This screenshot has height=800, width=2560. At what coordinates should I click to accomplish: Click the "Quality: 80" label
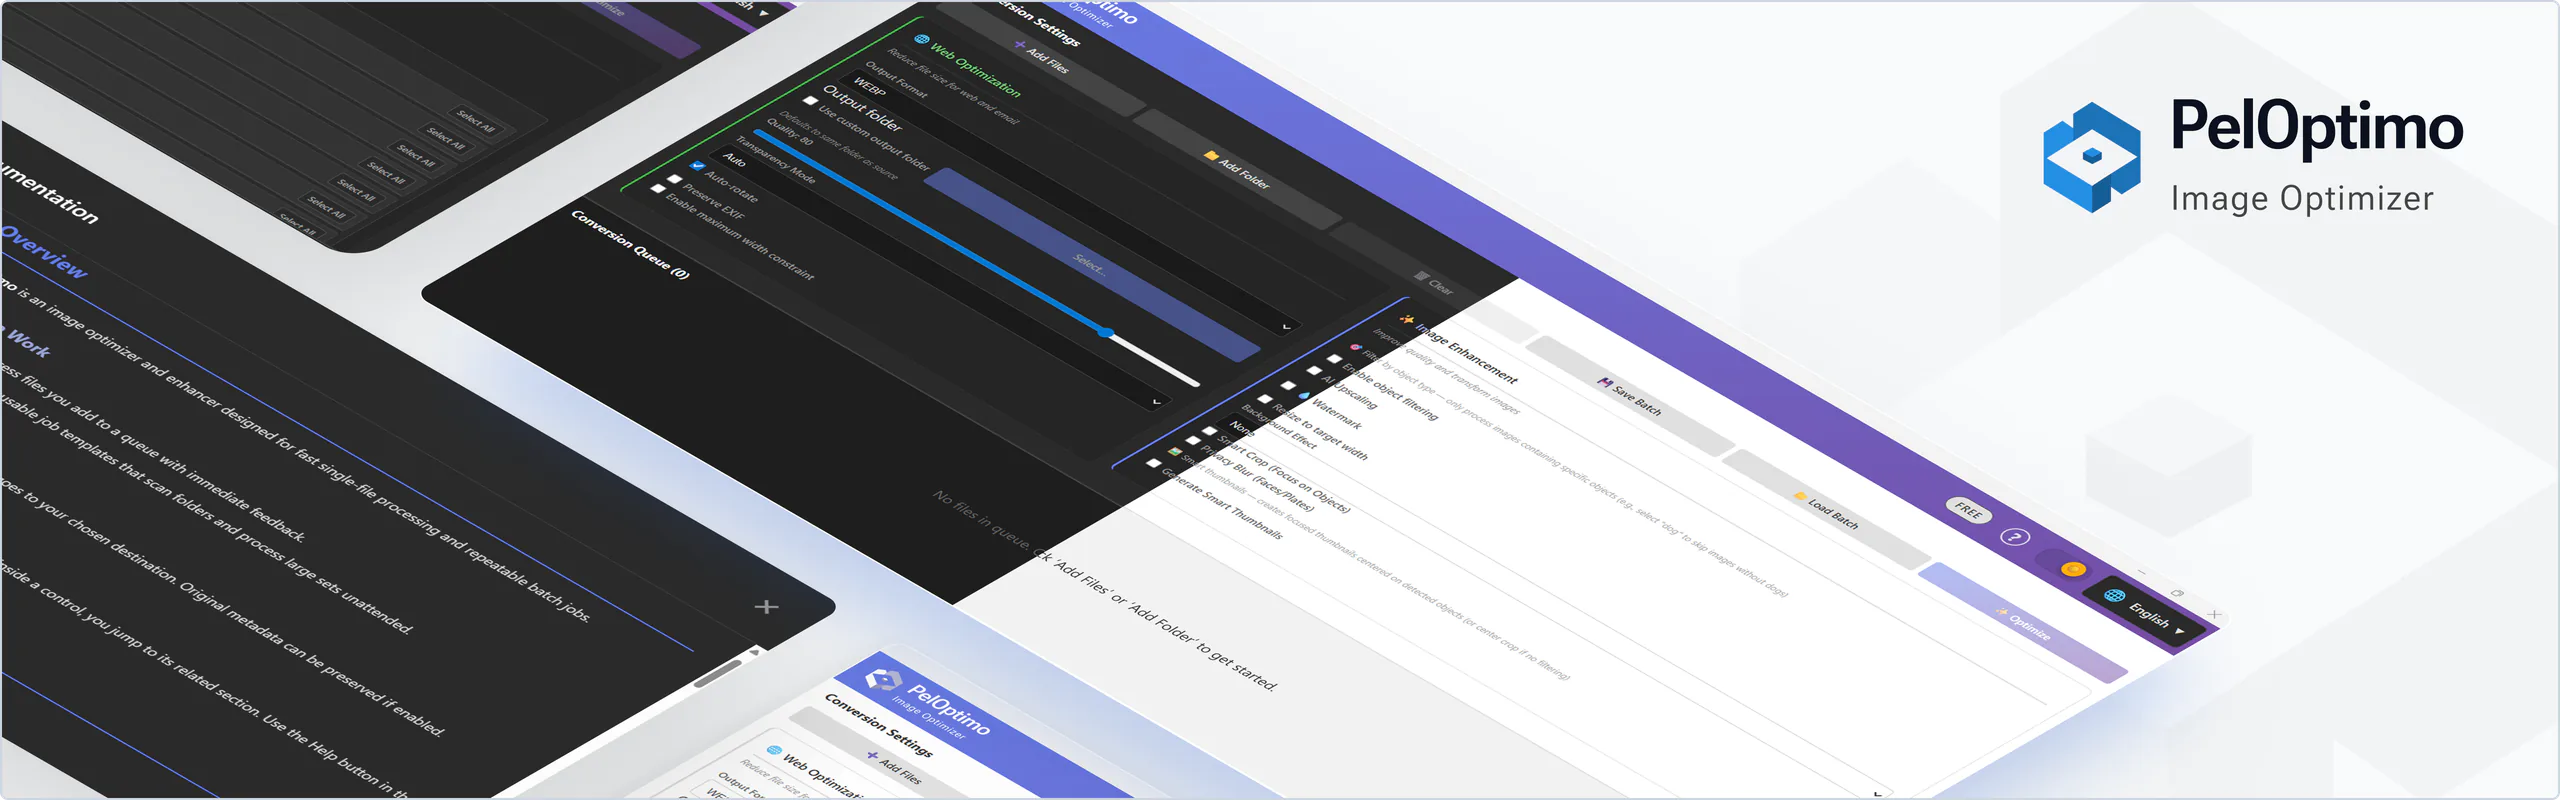790,132
